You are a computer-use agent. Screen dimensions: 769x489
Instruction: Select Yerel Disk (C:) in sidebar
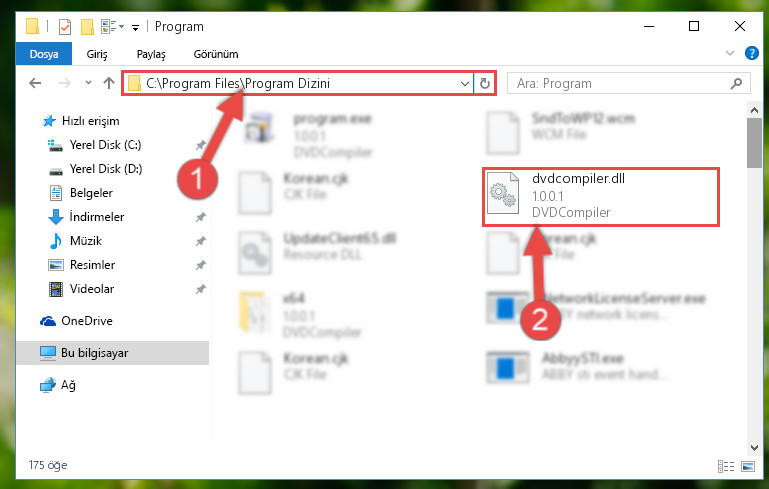pos(105,145)
